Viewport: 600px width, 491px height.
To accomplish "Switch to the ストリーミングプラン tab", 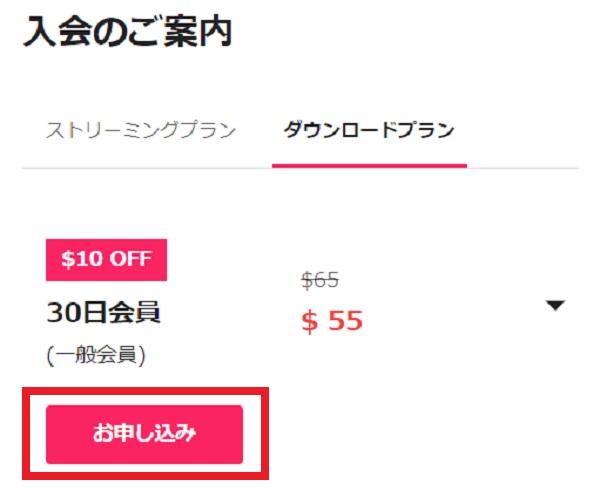I will click(x=140, y=131).
